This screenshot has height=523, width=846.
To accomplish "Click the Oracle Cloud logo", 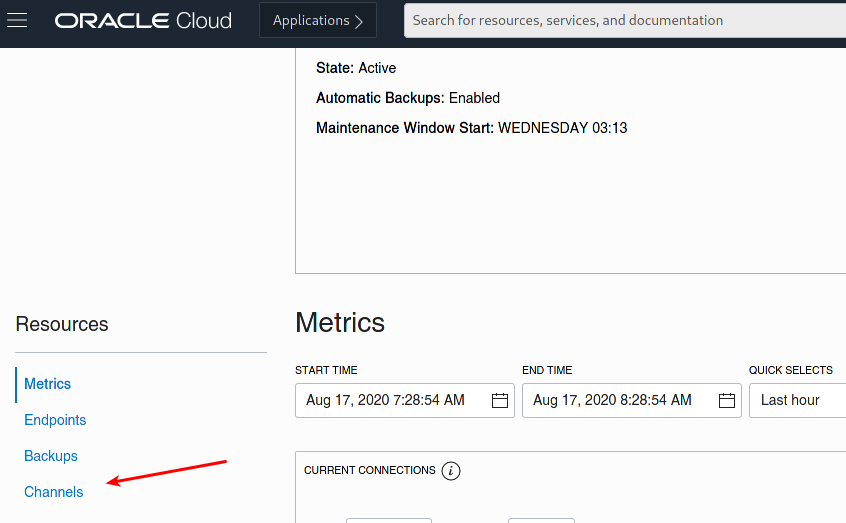I will 143,21.
